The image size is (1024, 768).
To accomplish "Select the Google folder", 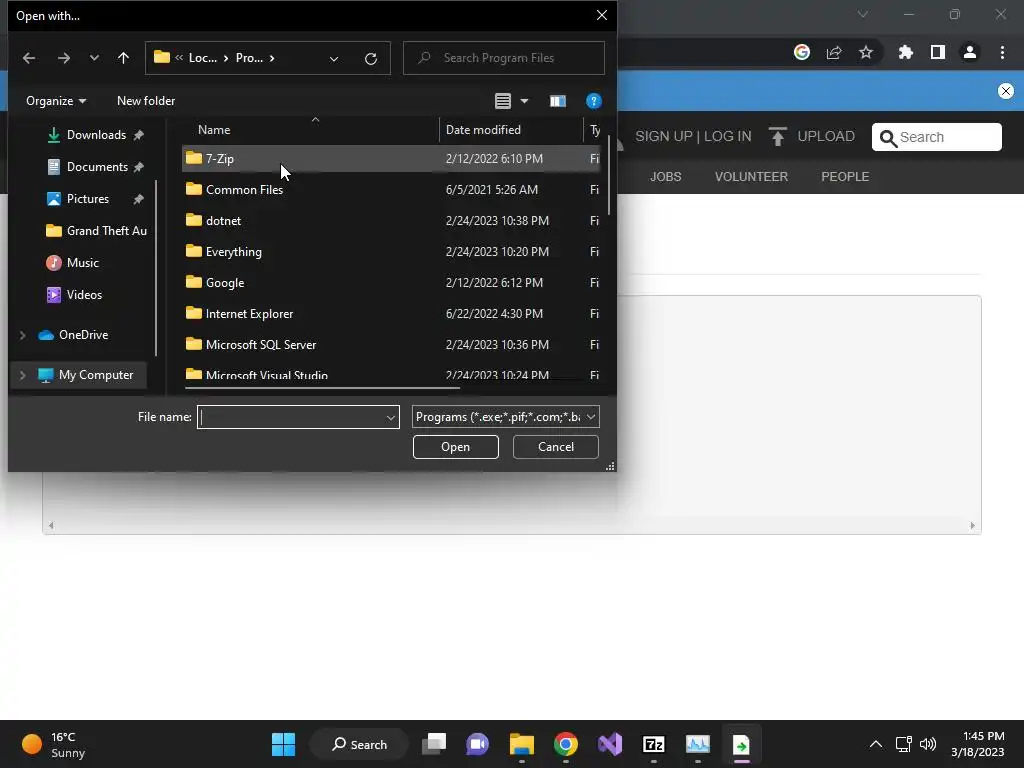I will point(391,283).
